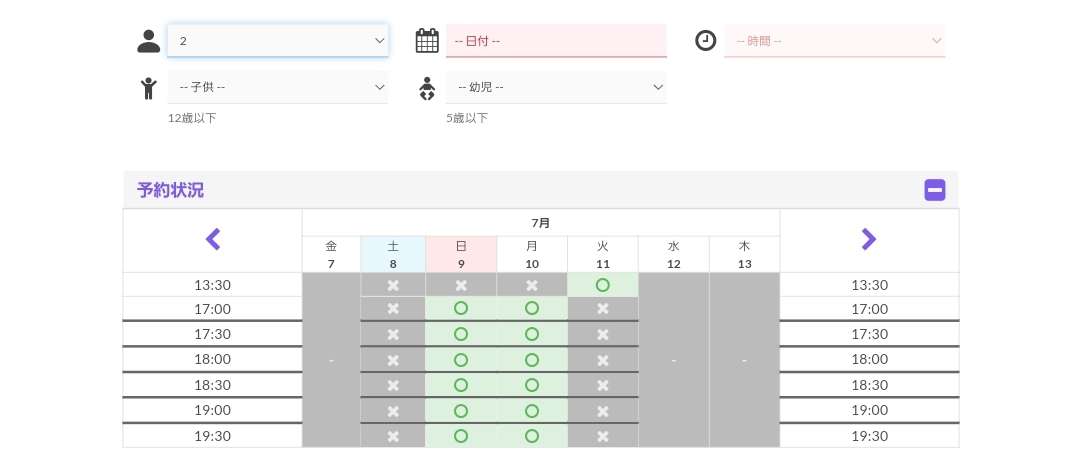
Task: Click the infant baby icon
Action: click(427, 88)
